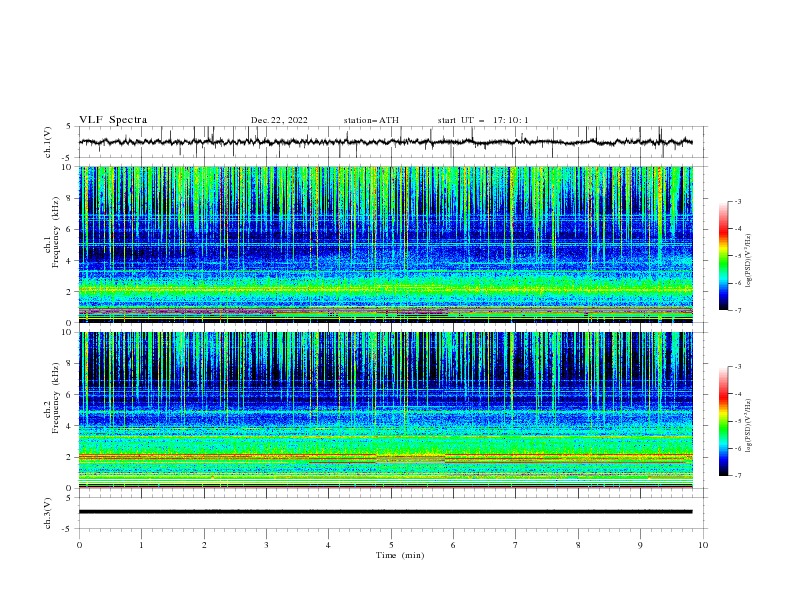Click the "7" tick on time axis
This screenshot has height=612, width=792.
tap(516, 545)
